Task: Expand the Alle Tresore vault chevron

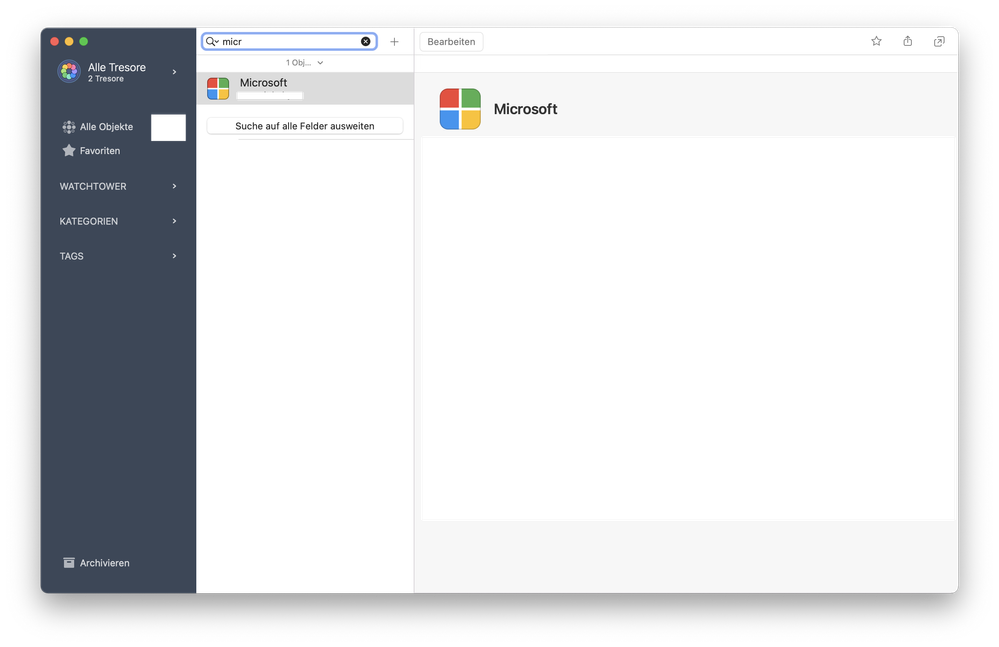Action: [175, 72]
